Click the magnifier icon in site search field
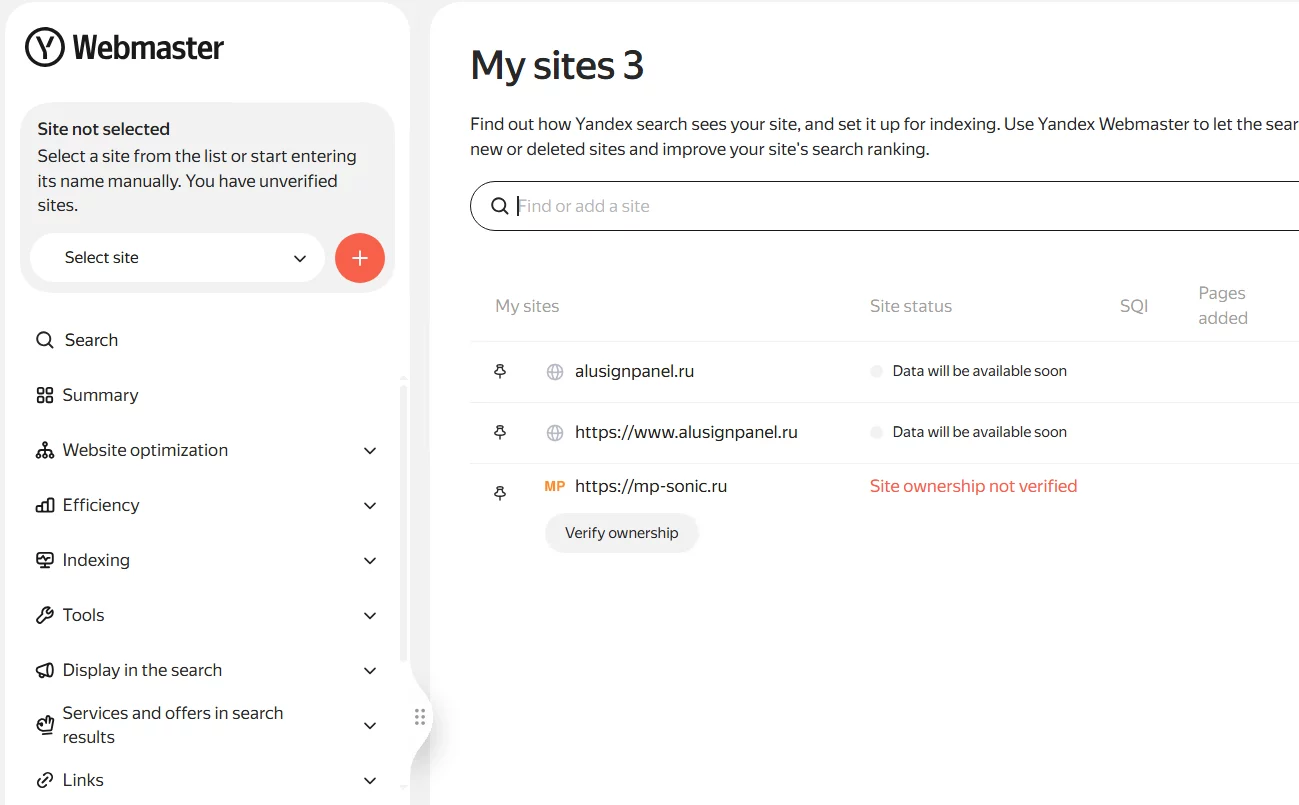This screenshot has height=805, width=1299. pos(500,206)
